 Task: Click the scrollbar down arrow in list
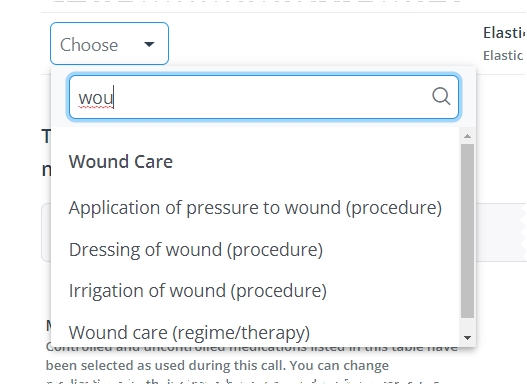tap(467, 337)
